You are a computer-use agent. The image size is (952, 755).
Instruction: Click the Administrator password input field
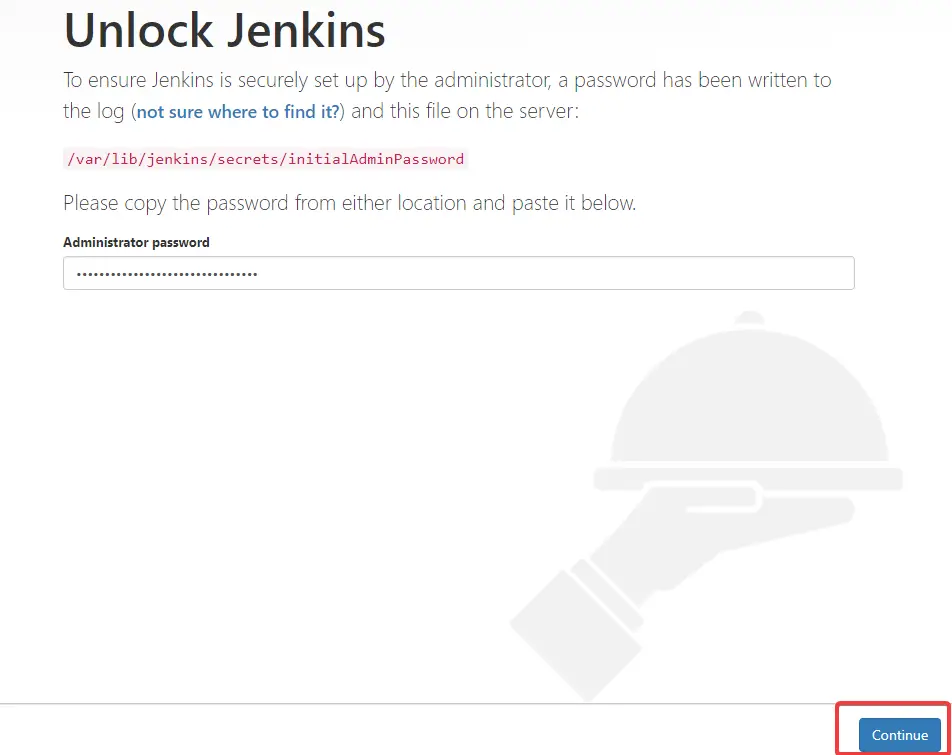(459, 272)
